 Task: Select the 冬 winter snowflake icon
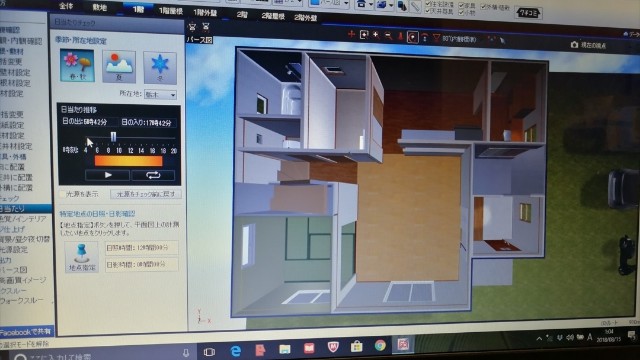tap(160, 68)
